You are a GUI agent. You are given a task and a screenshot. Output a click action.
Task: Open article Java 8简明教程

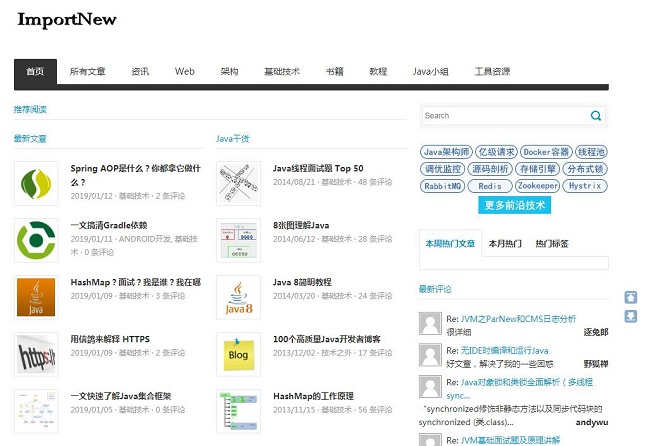[302, 282]
